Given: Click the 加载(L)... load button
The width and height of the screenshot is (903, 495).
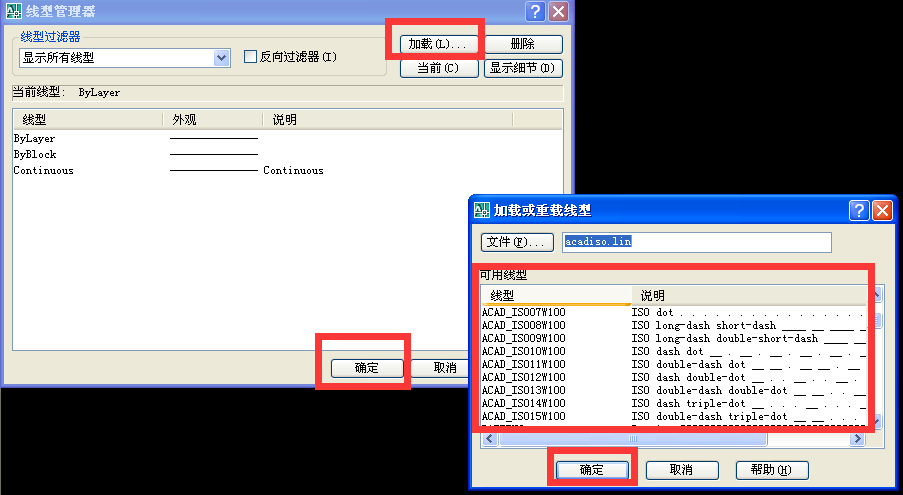Looking at the screenshot, I should click(x=438, y=44).
